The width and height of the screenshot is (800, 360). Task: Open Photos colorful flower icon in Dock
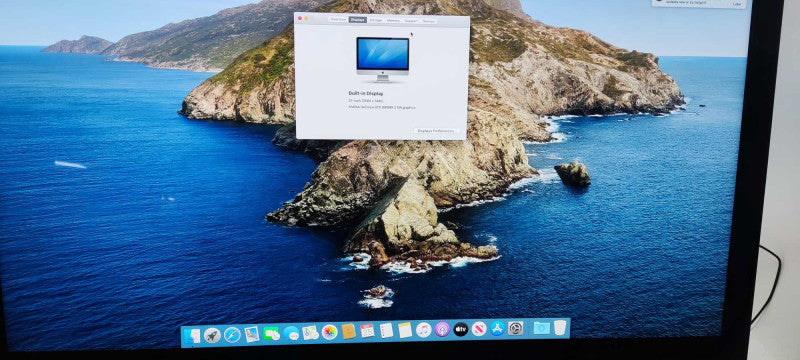tap(330, 332)
